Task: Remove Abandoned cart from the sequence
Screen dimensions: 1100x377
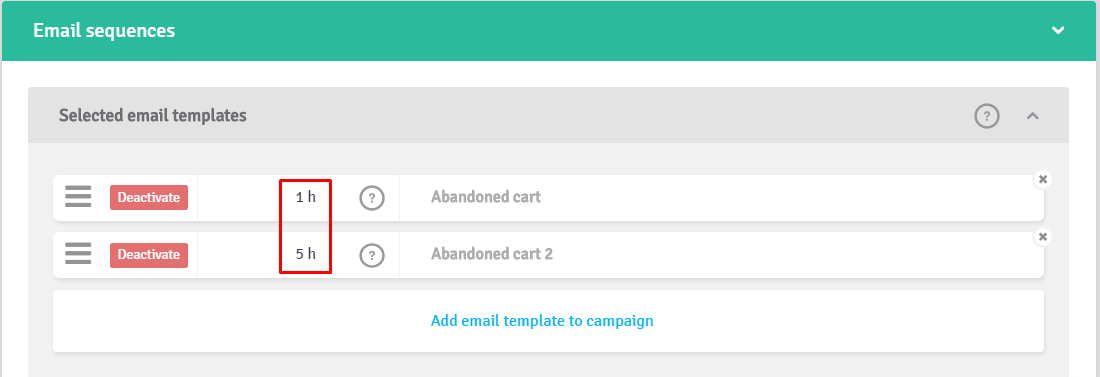Action: pos(1043,179)
